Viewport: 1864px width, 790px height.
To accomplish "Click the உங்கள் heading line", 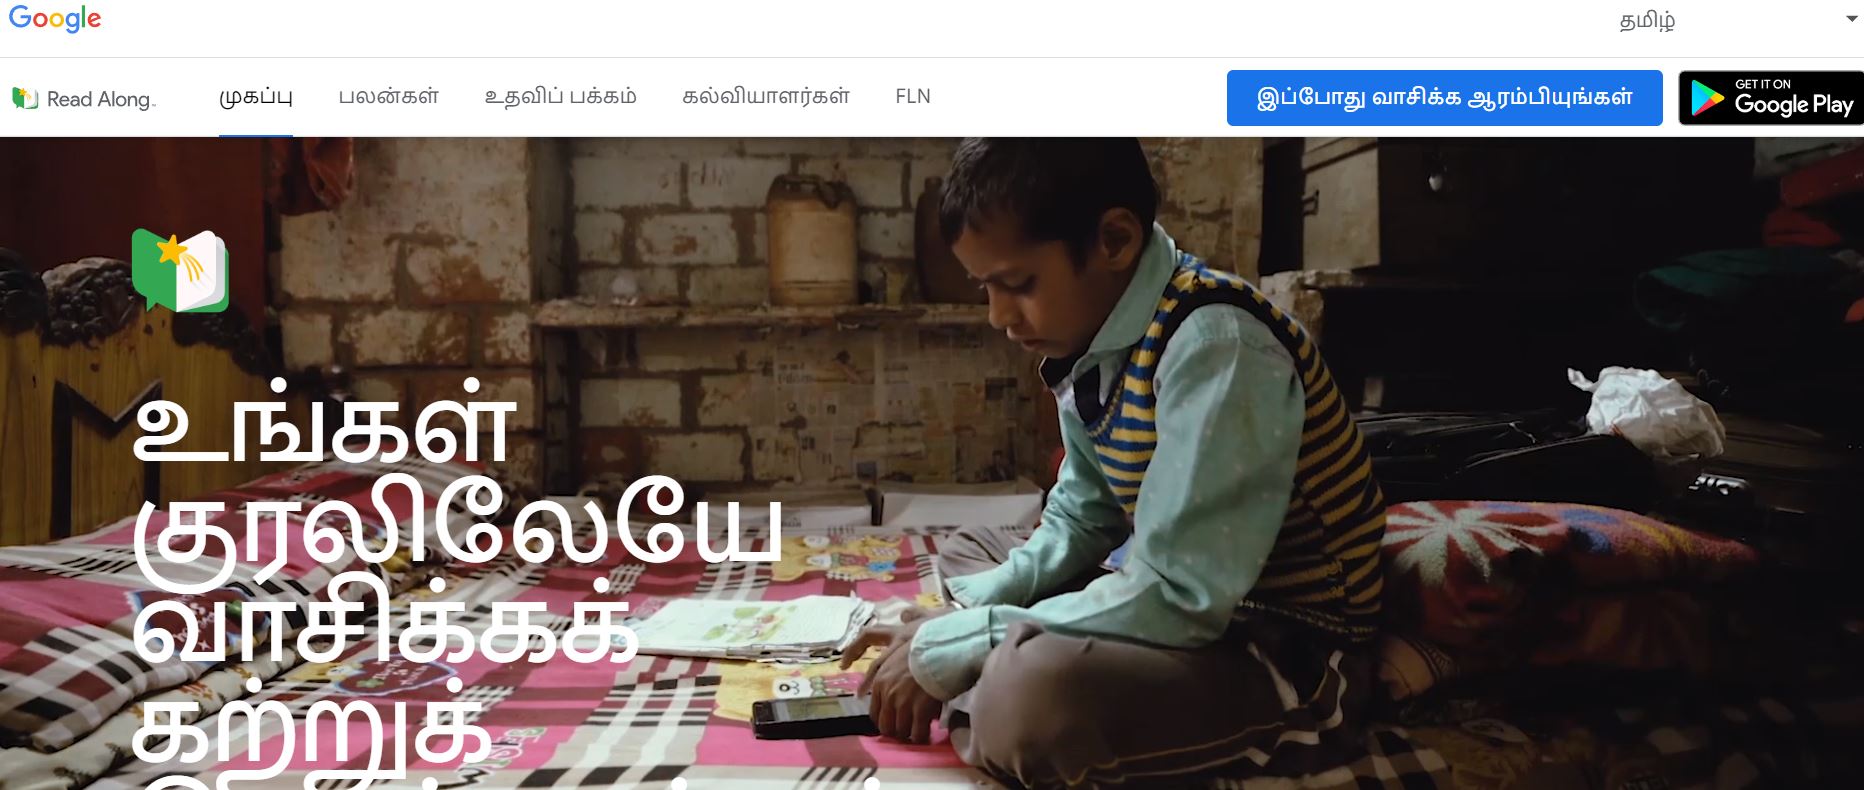I will [324, 424].
